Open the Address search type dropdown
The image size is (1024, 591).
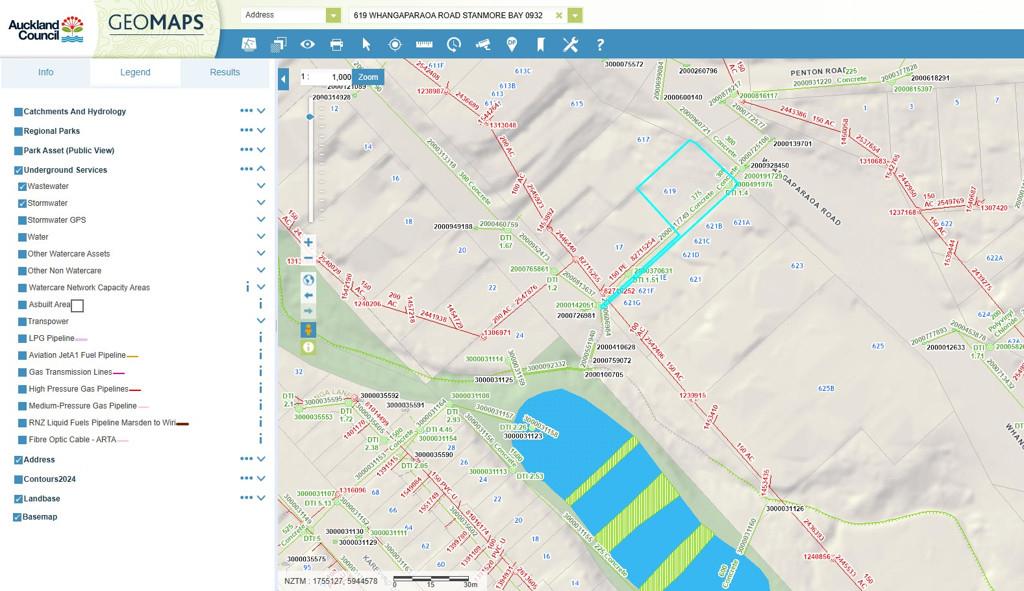point(333,15)
